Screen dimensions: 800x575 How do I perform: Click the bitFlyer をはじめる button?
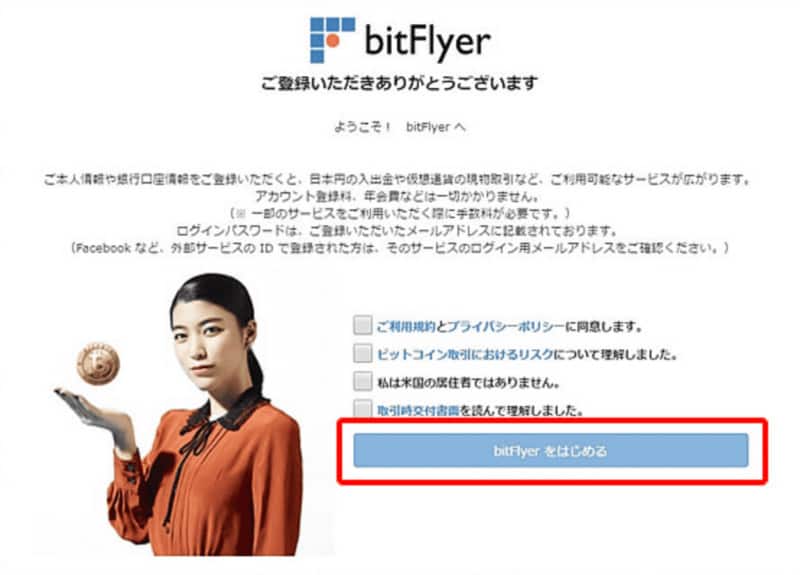[x=551, y=451]
